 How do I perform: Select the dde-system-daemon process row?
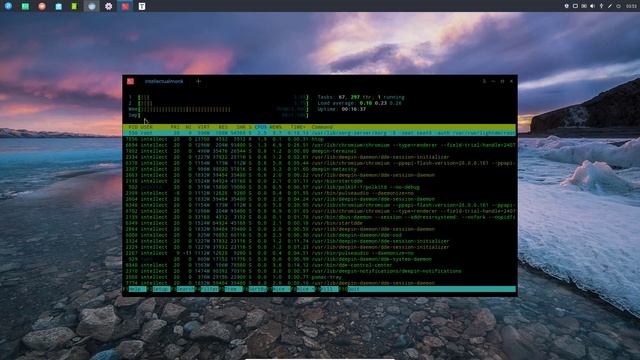point(319,259)
